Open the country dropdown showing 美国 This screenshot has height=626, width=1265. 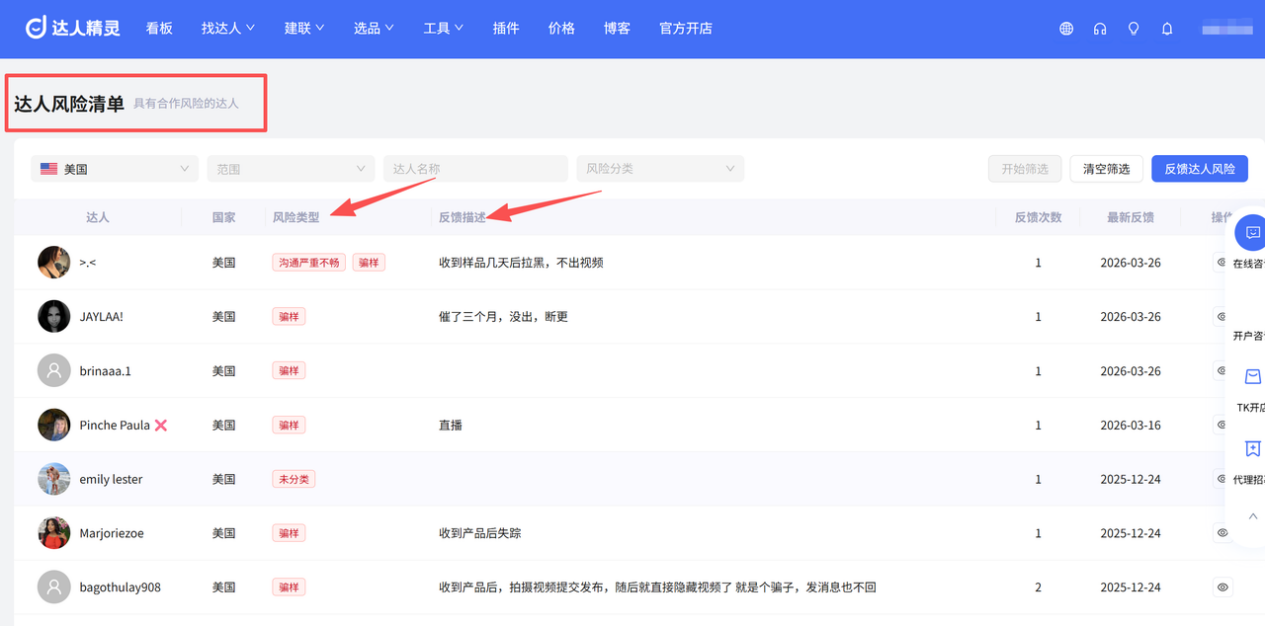pos(113,168)
